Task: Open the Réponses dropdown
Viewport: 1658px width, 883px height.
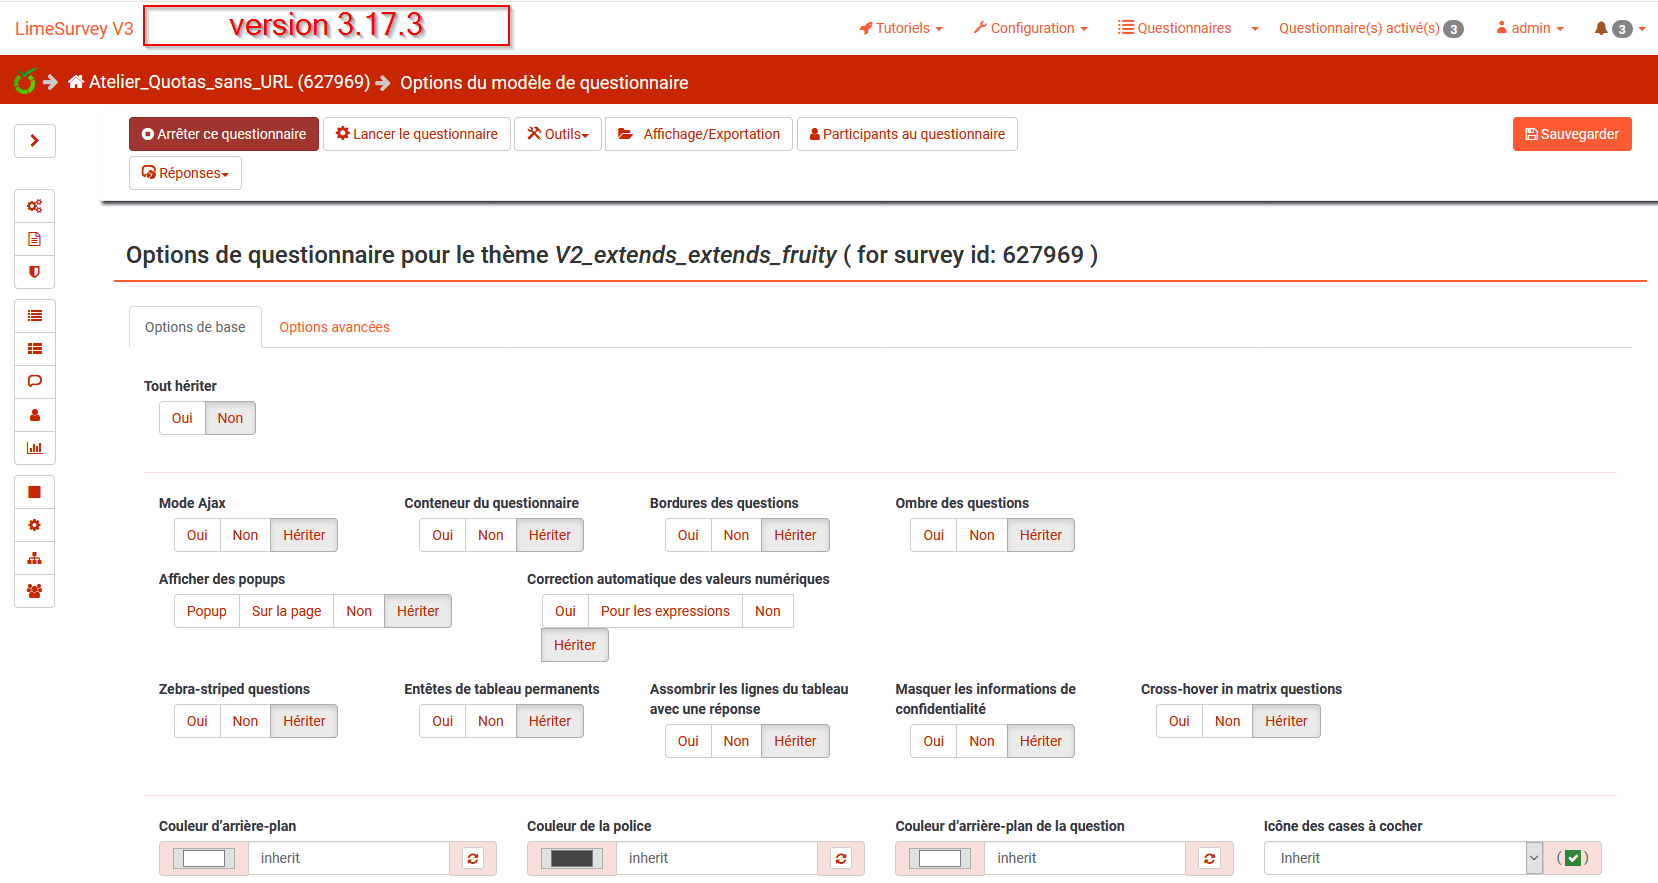Action: 185,173
